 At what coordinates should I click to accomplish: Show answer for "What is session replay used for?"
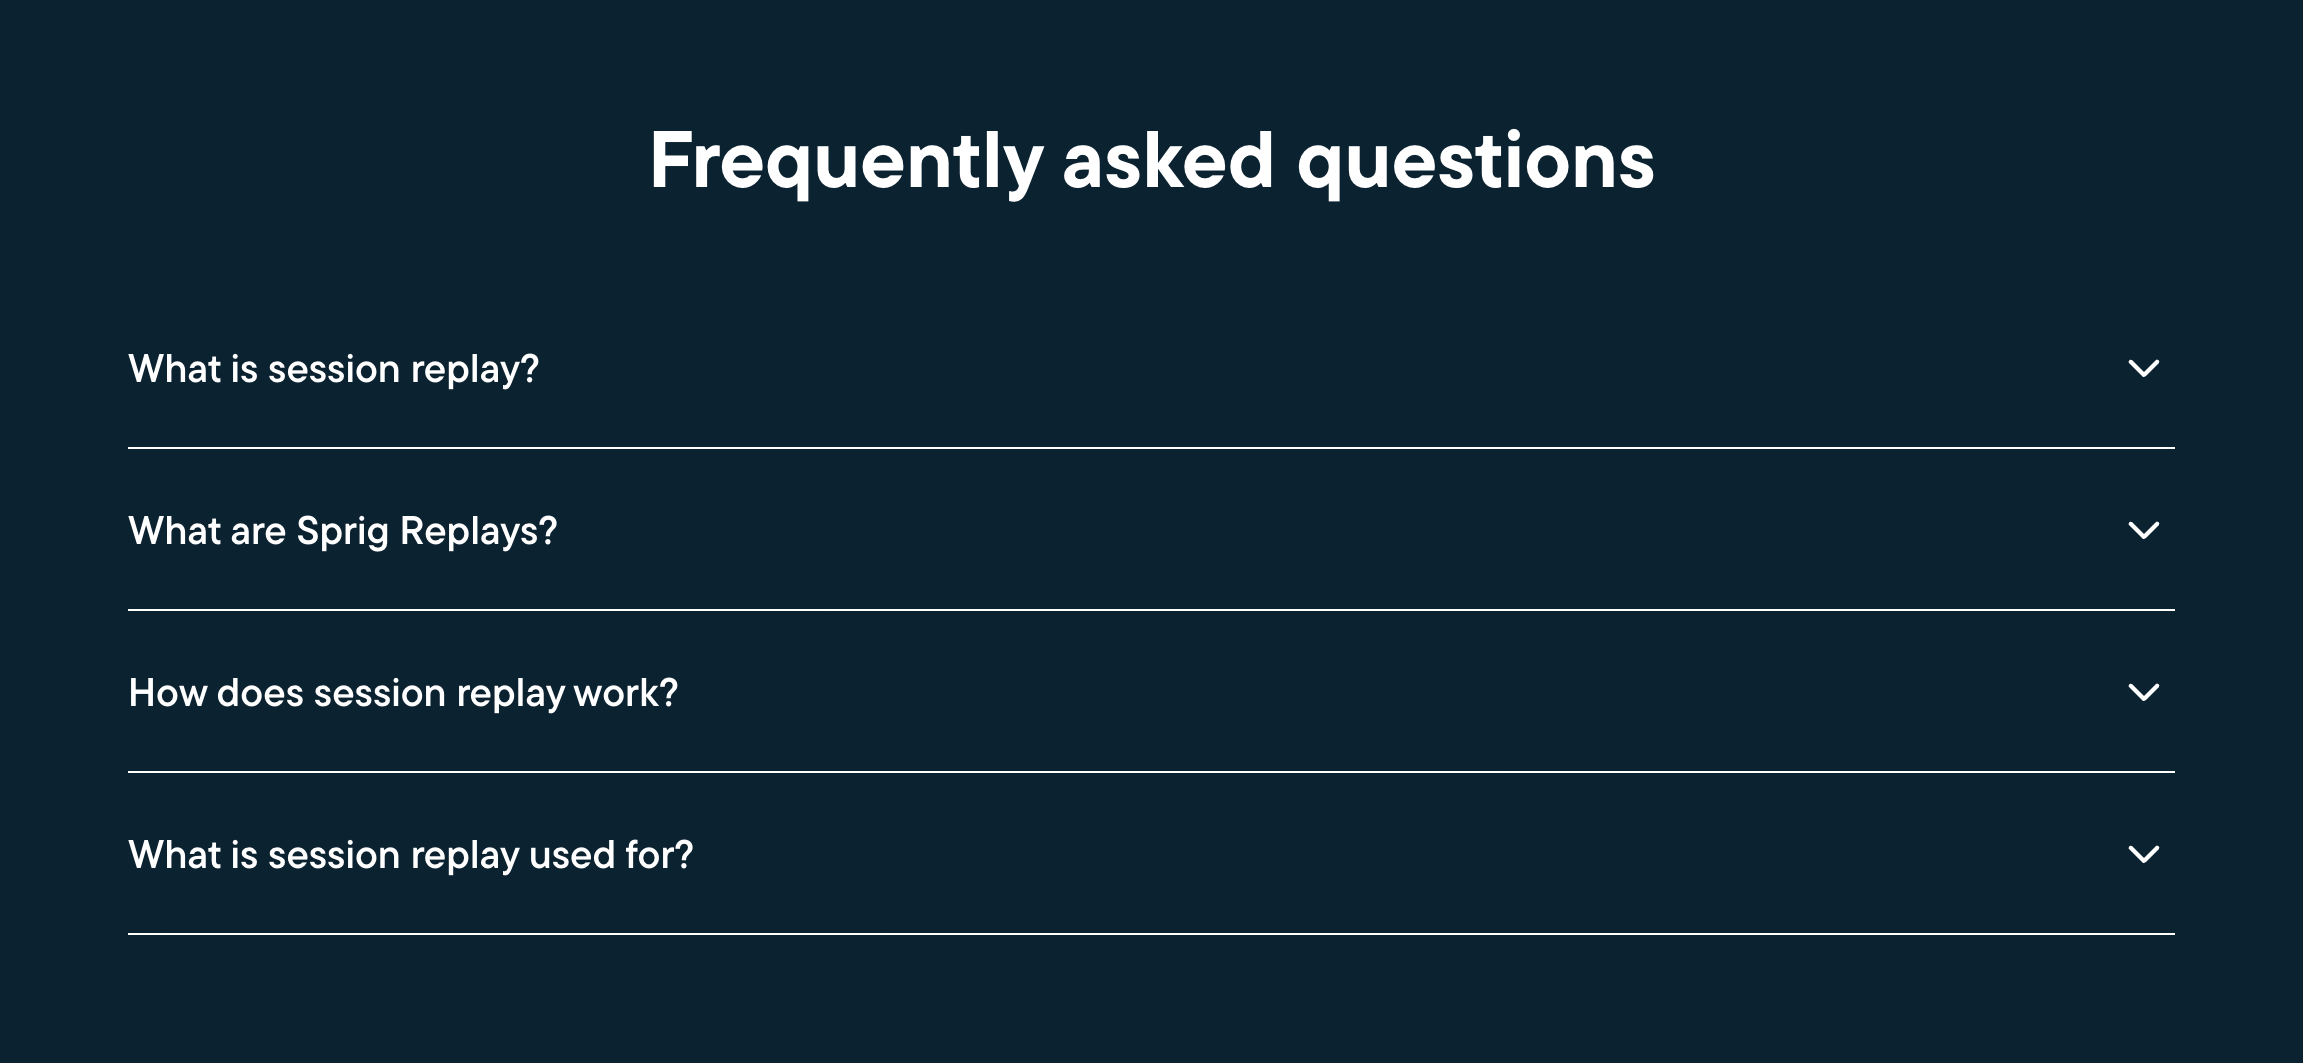(x=410, y=855)
